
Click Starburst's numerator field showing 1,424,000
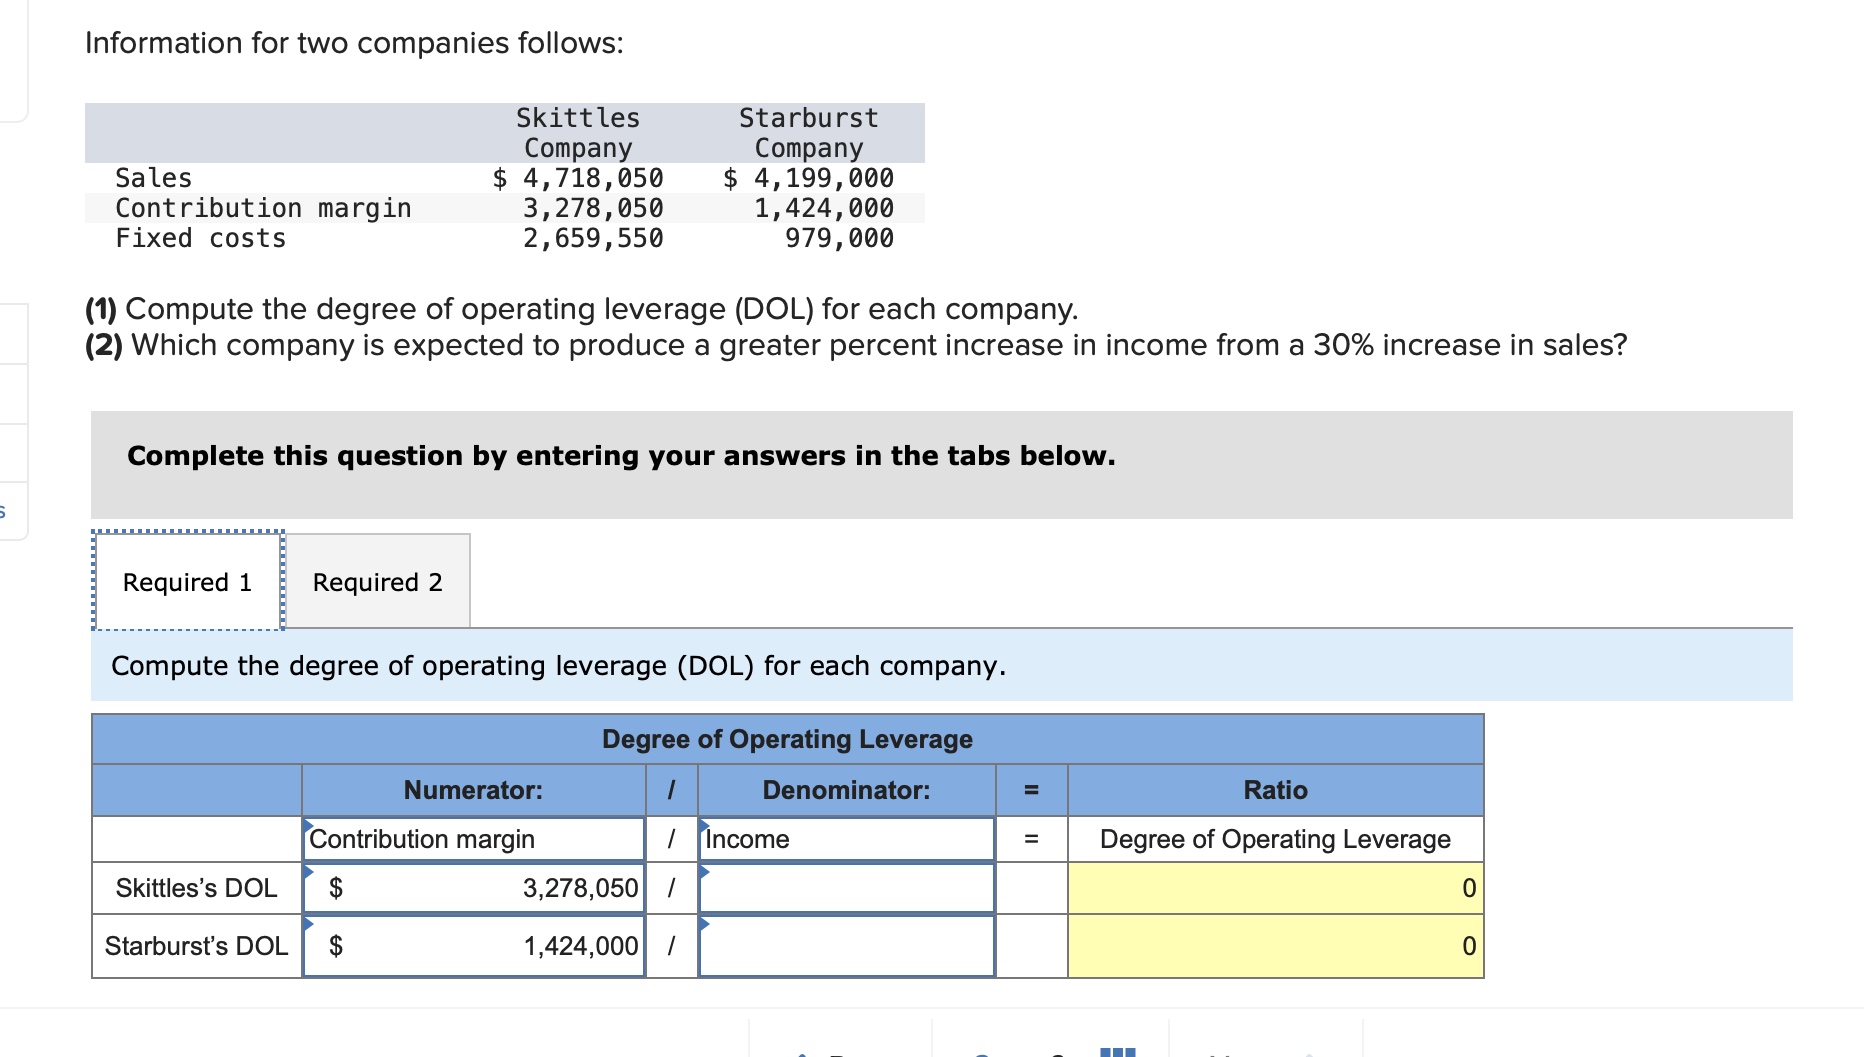[474, 946]
